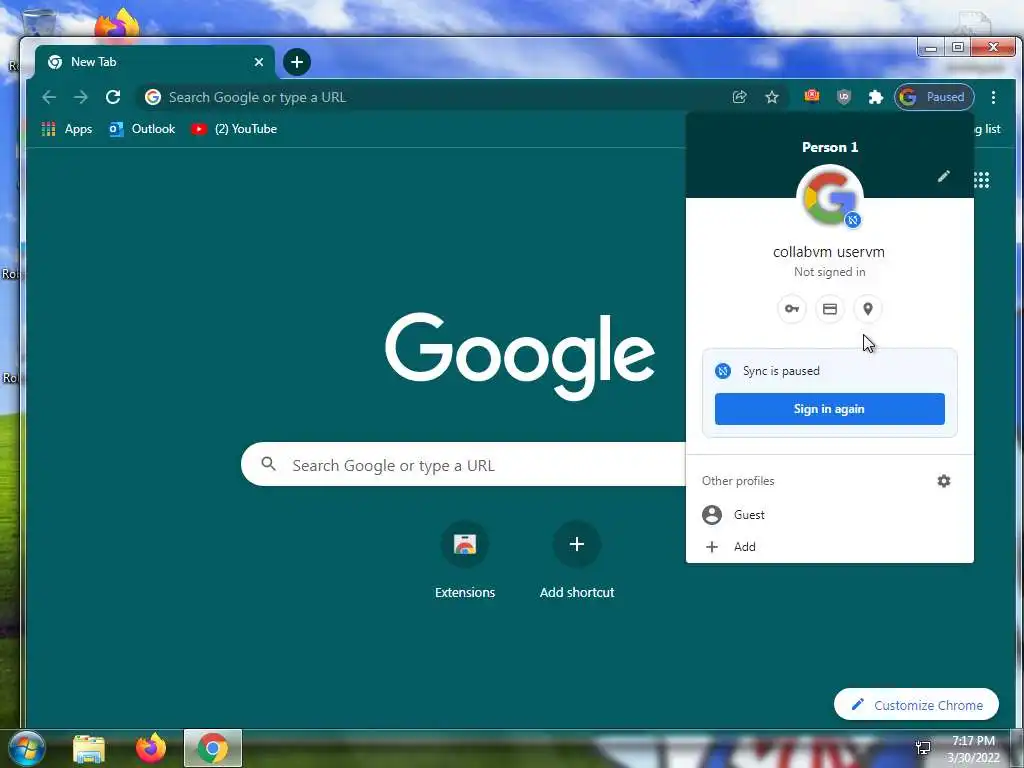This screenshot has height=768, width=1024.
Task: Edit the profile with the pencil icon
Action: pos(944,176)
